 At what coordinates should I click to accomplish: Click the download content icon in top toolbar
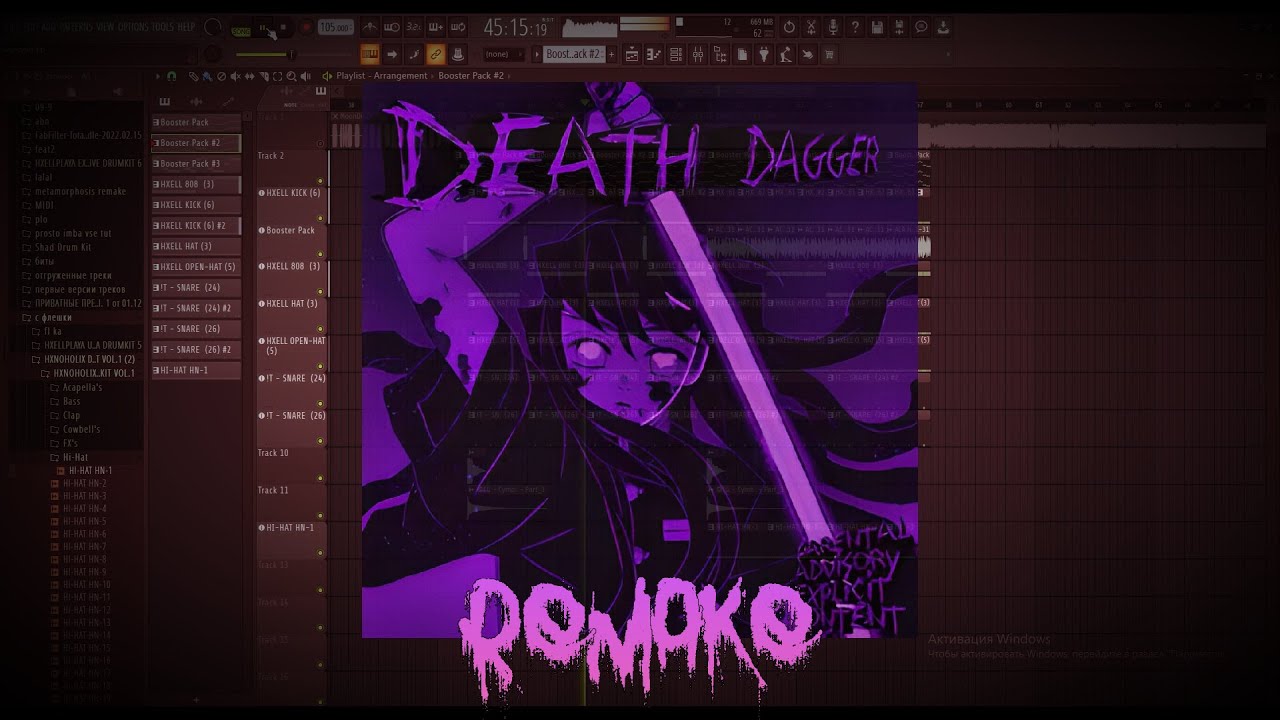coord(943,27)
